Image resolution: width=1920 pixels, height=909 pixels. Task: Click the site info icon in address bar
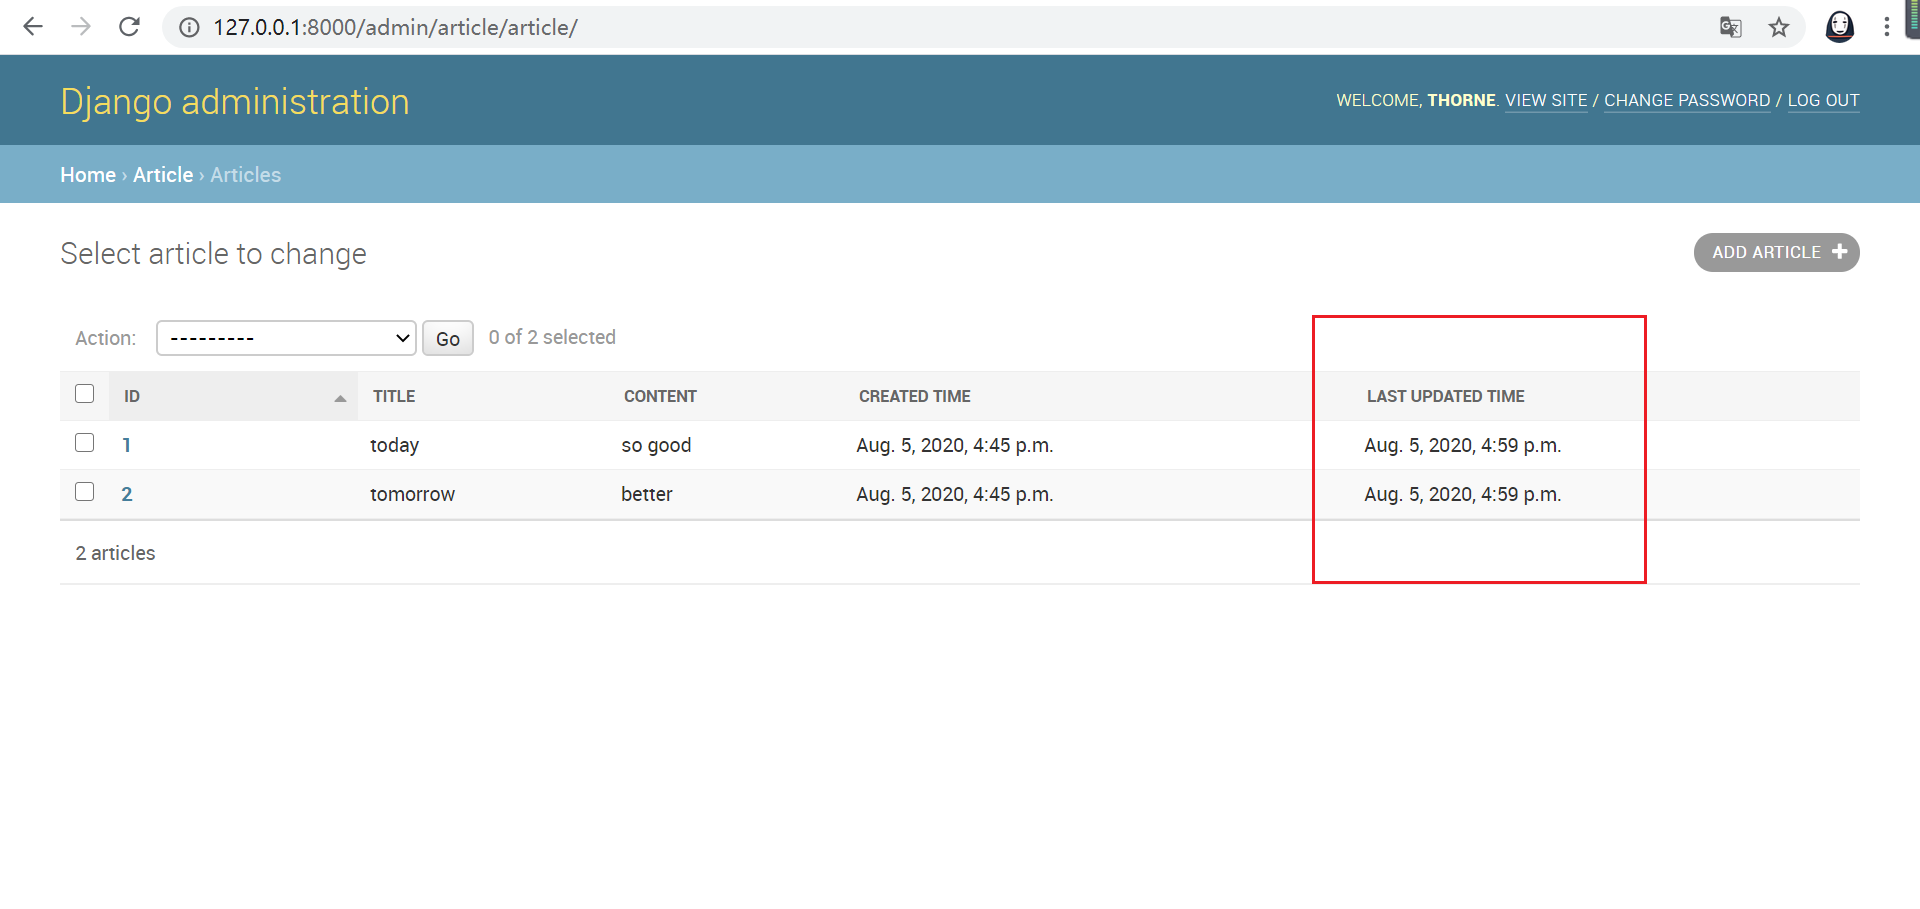[189, 28]
